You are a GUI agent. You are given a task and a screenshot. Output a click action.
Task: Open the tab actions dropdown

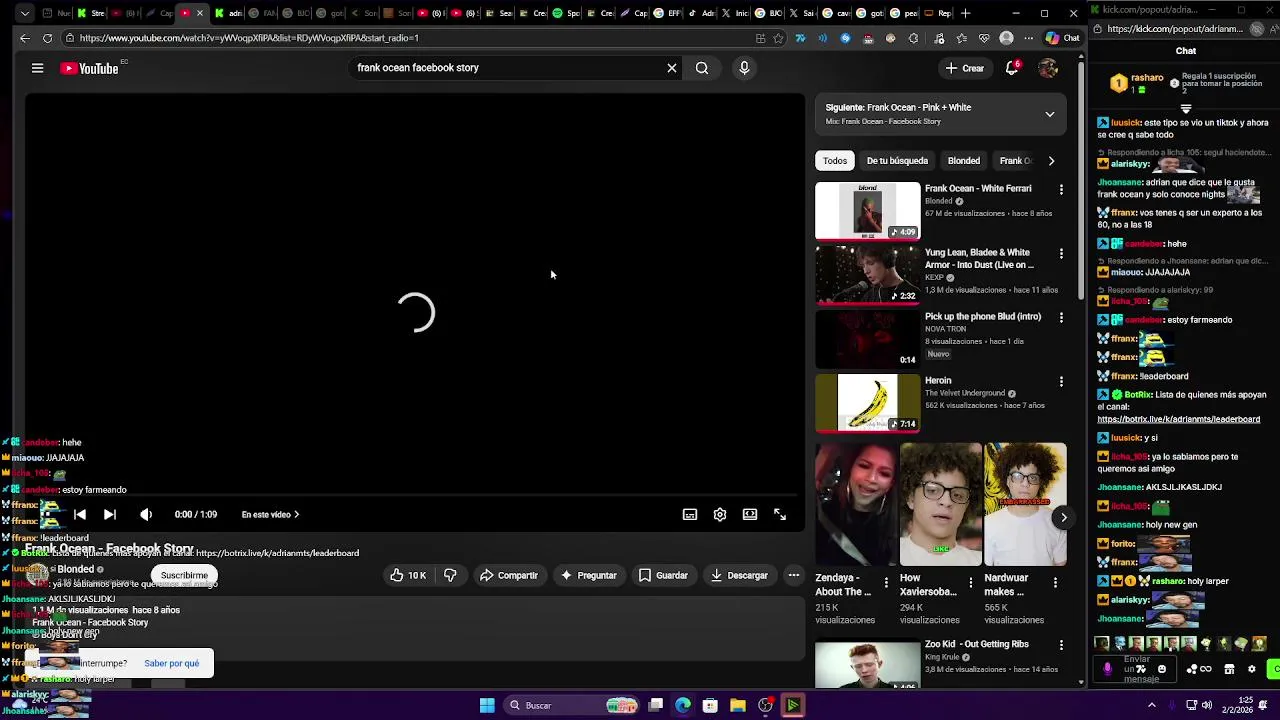(24, 13)
